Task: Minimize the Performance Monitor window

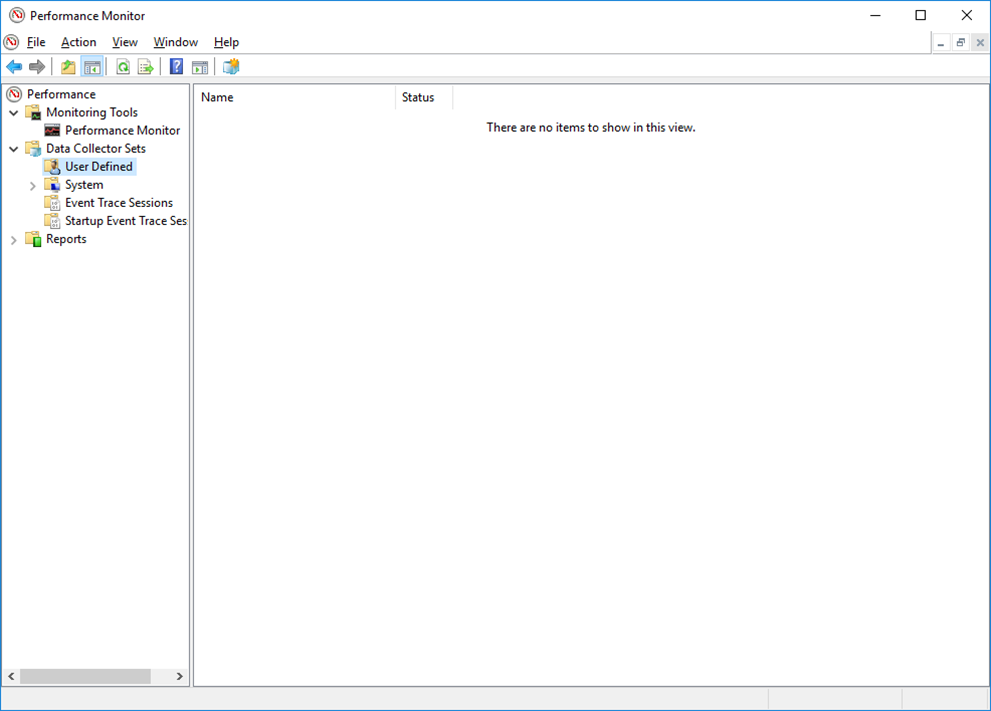Action: [x=875, y=15]
